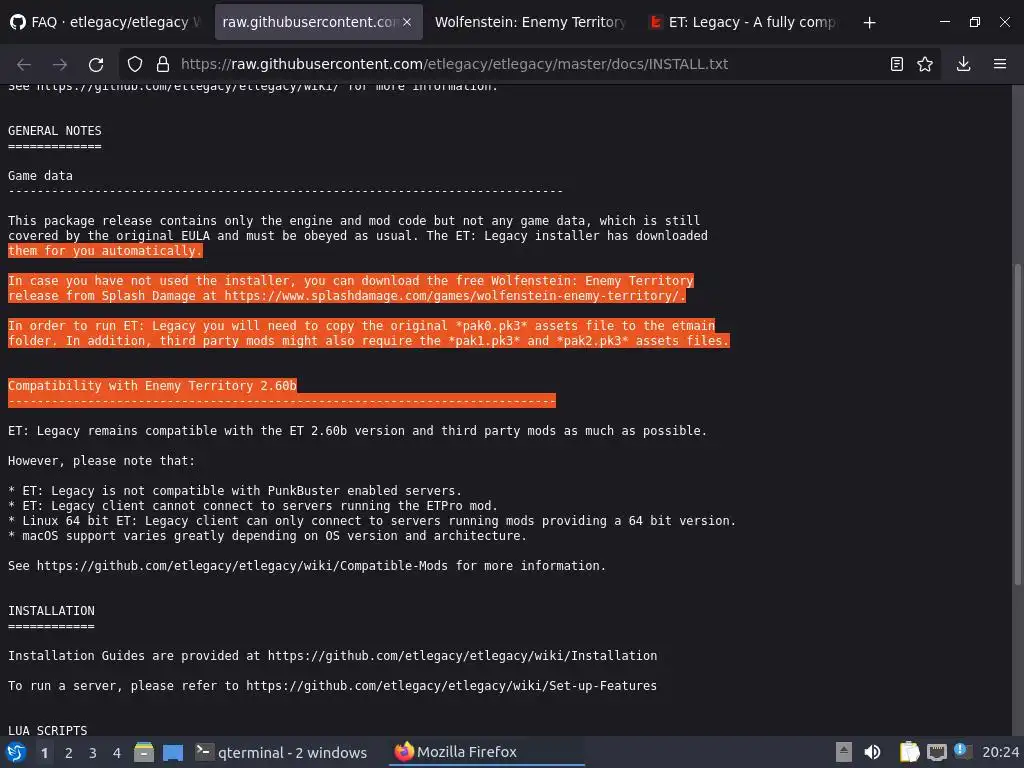The height and width of the screenshot is (768, 1024).
Task: Bookmark this page with the star icon
Action: [x=925, y=64]
